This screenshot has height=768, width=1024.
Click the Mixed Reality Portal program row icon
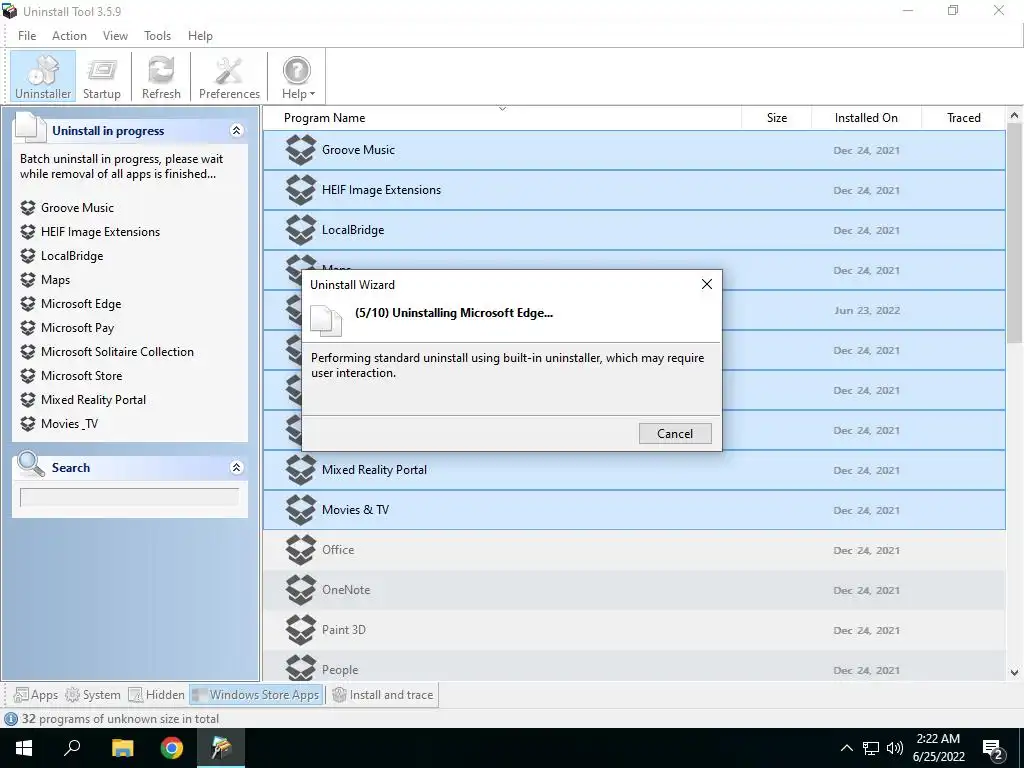(300, 470)
